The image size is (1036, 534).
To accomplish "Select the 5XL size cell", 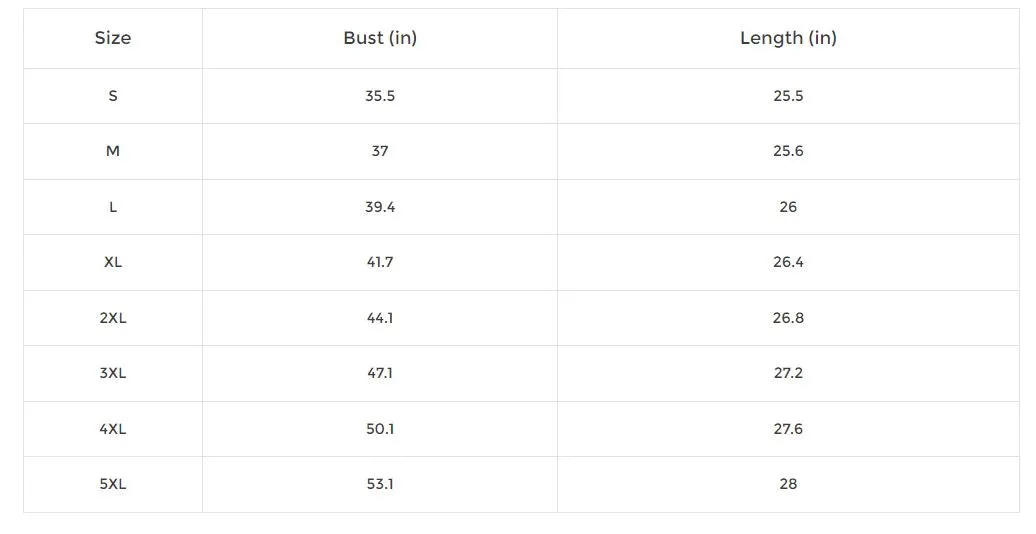I will [113, 484].
